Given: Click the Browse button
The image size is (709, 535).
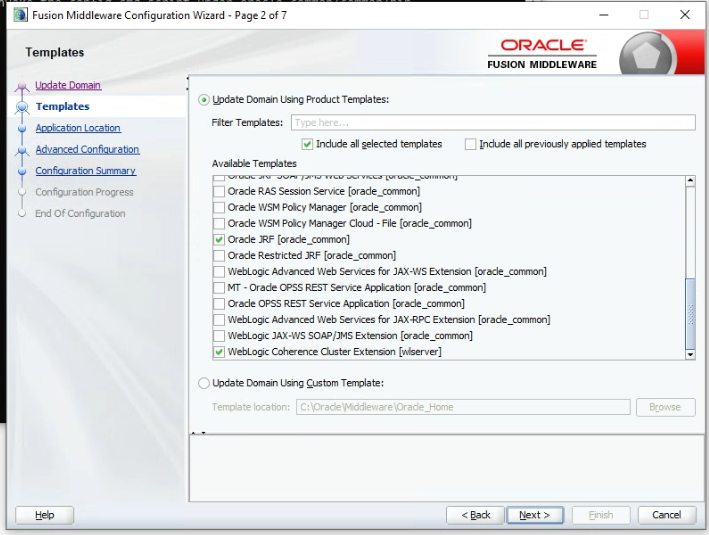Looking at the screenshot, I should [665, 407].
